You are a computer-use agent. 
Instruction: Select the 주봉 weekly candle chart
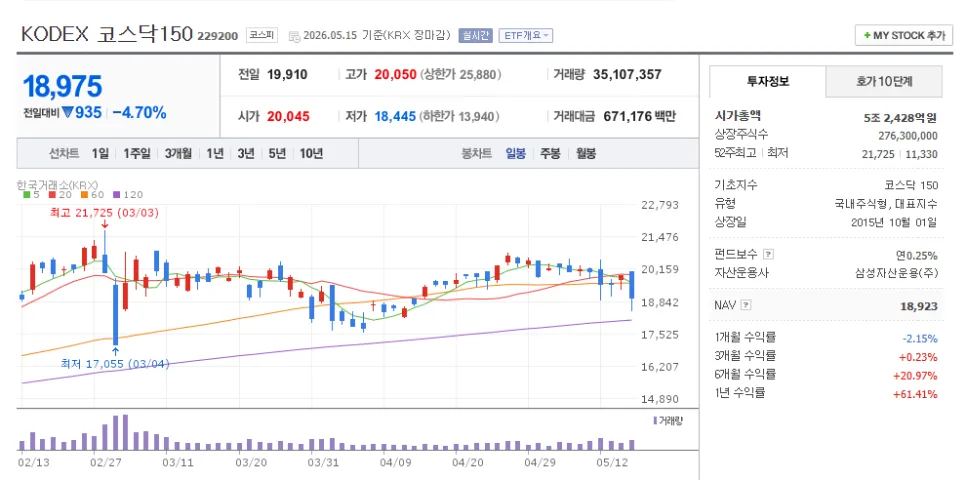[550, 154]
